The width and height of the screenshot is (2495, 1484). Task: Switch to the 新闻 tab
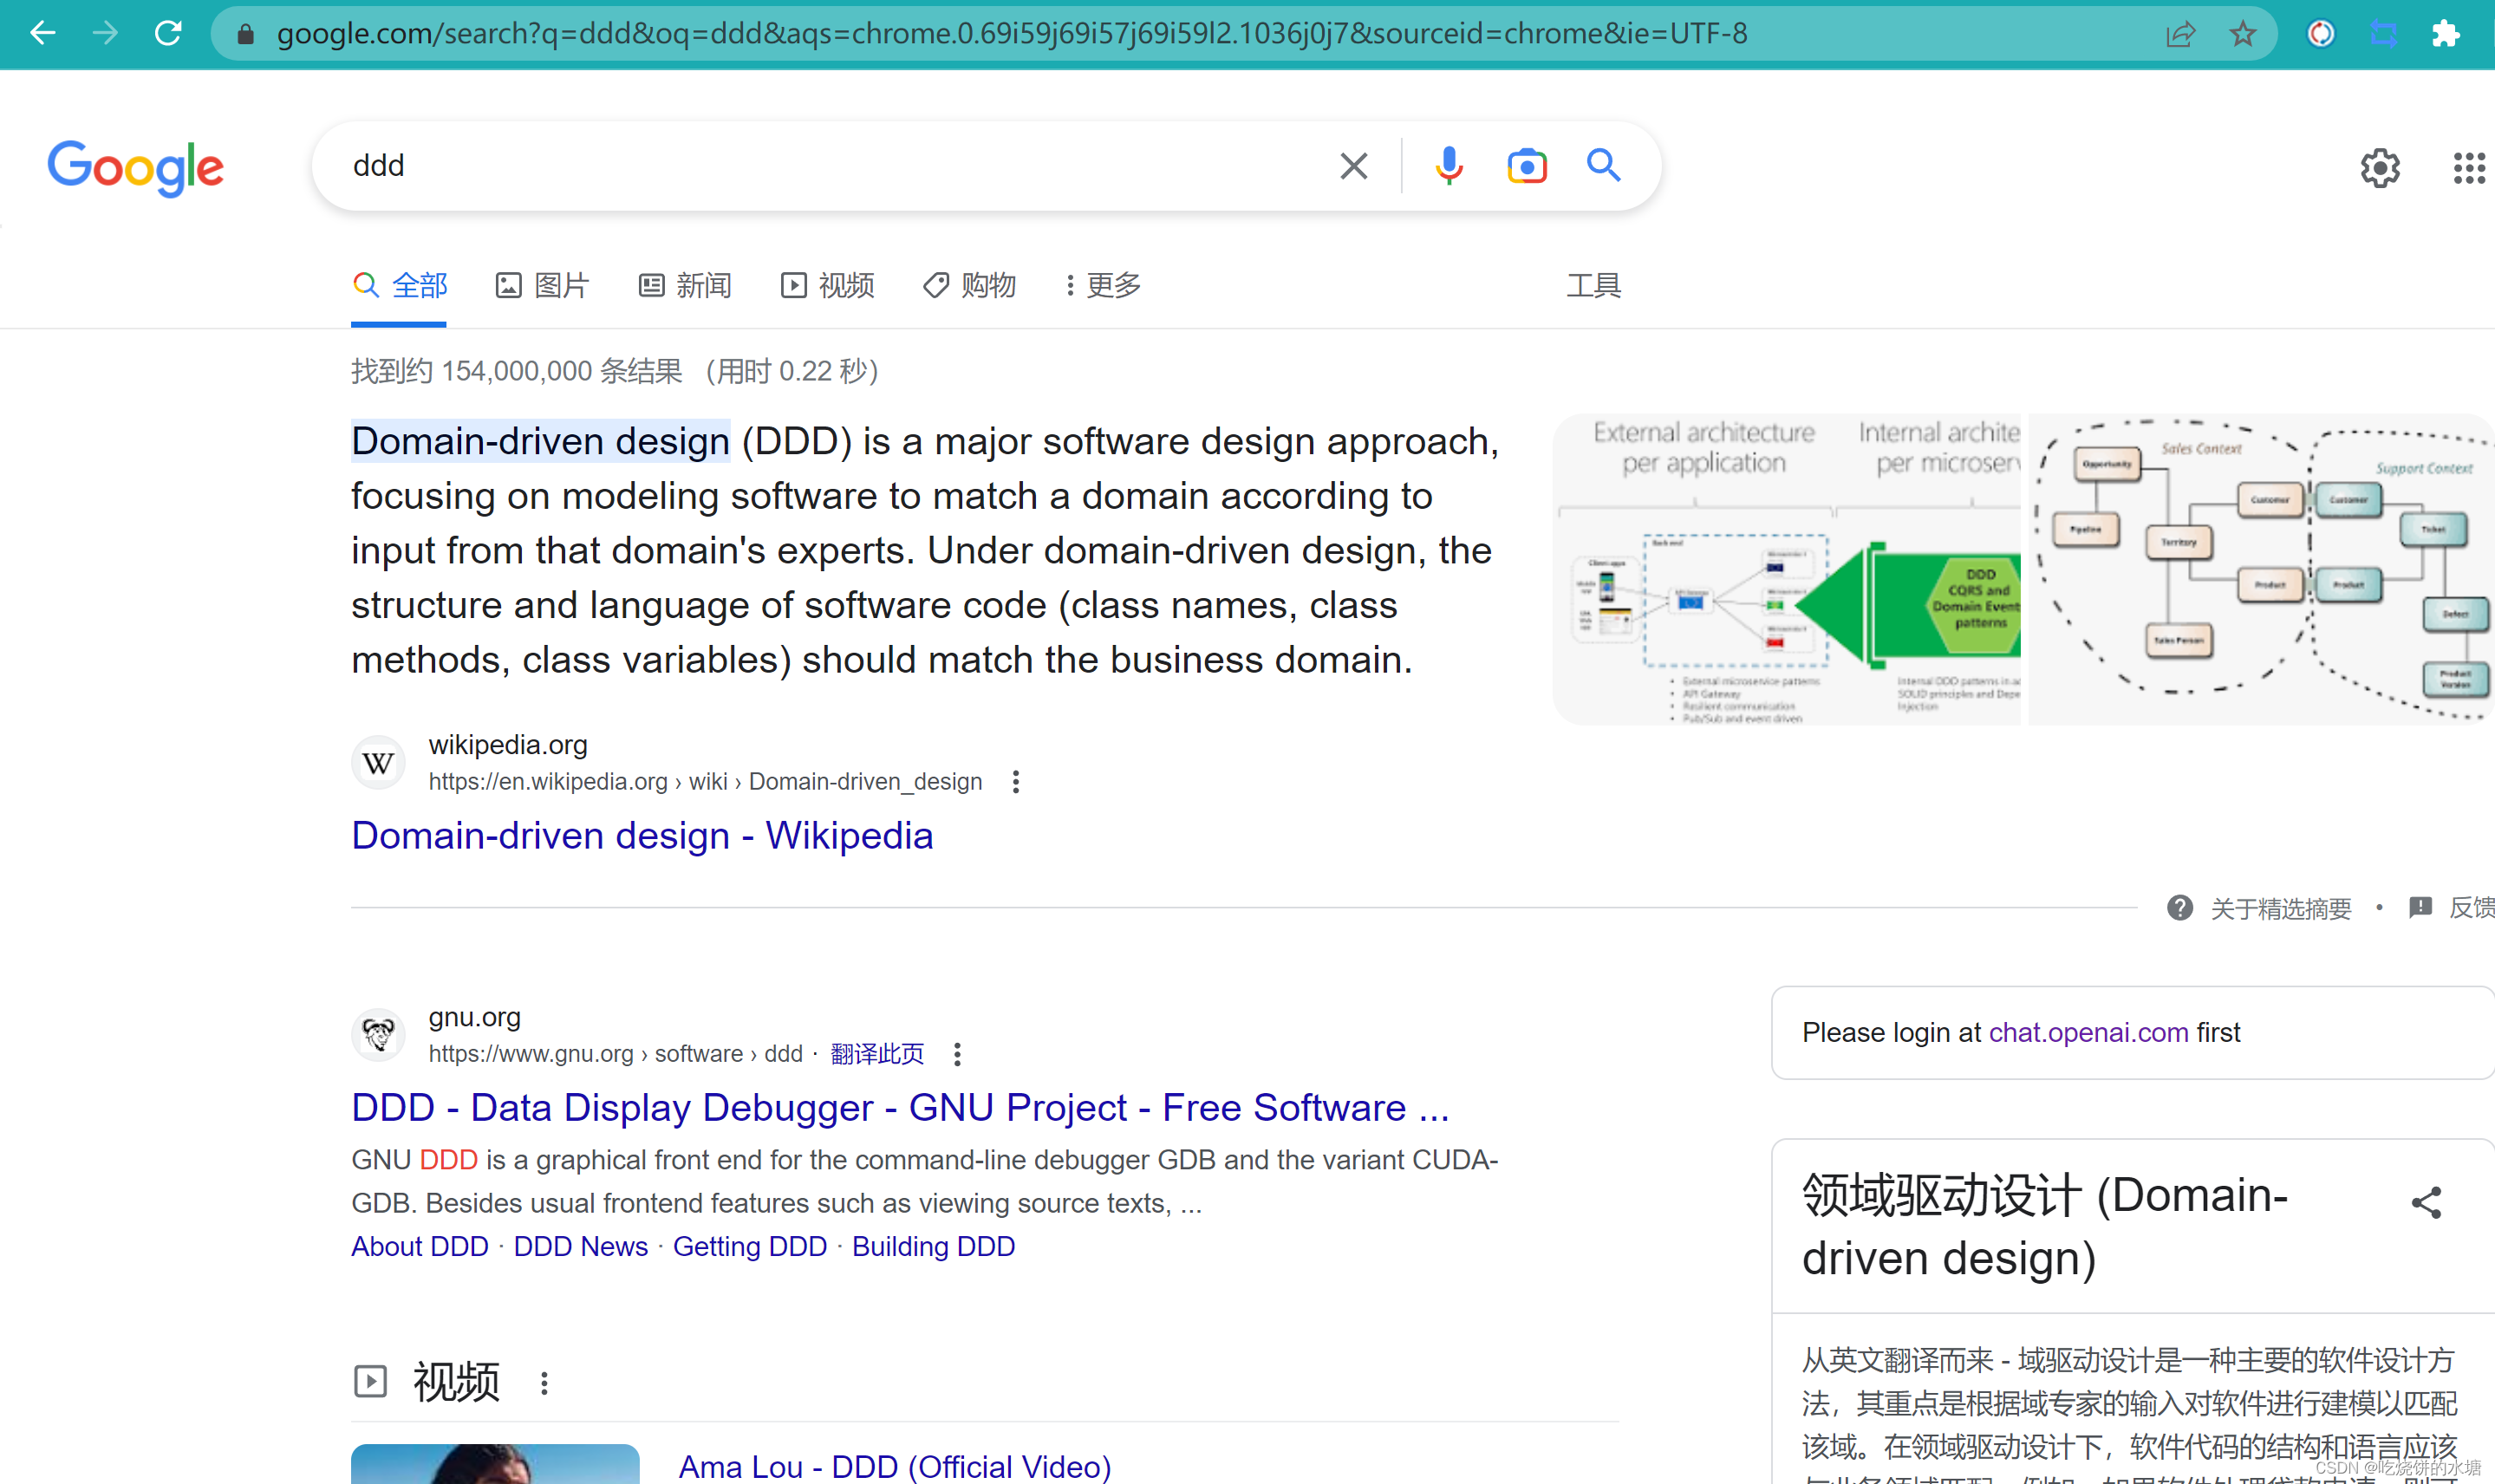coord(685,286)
